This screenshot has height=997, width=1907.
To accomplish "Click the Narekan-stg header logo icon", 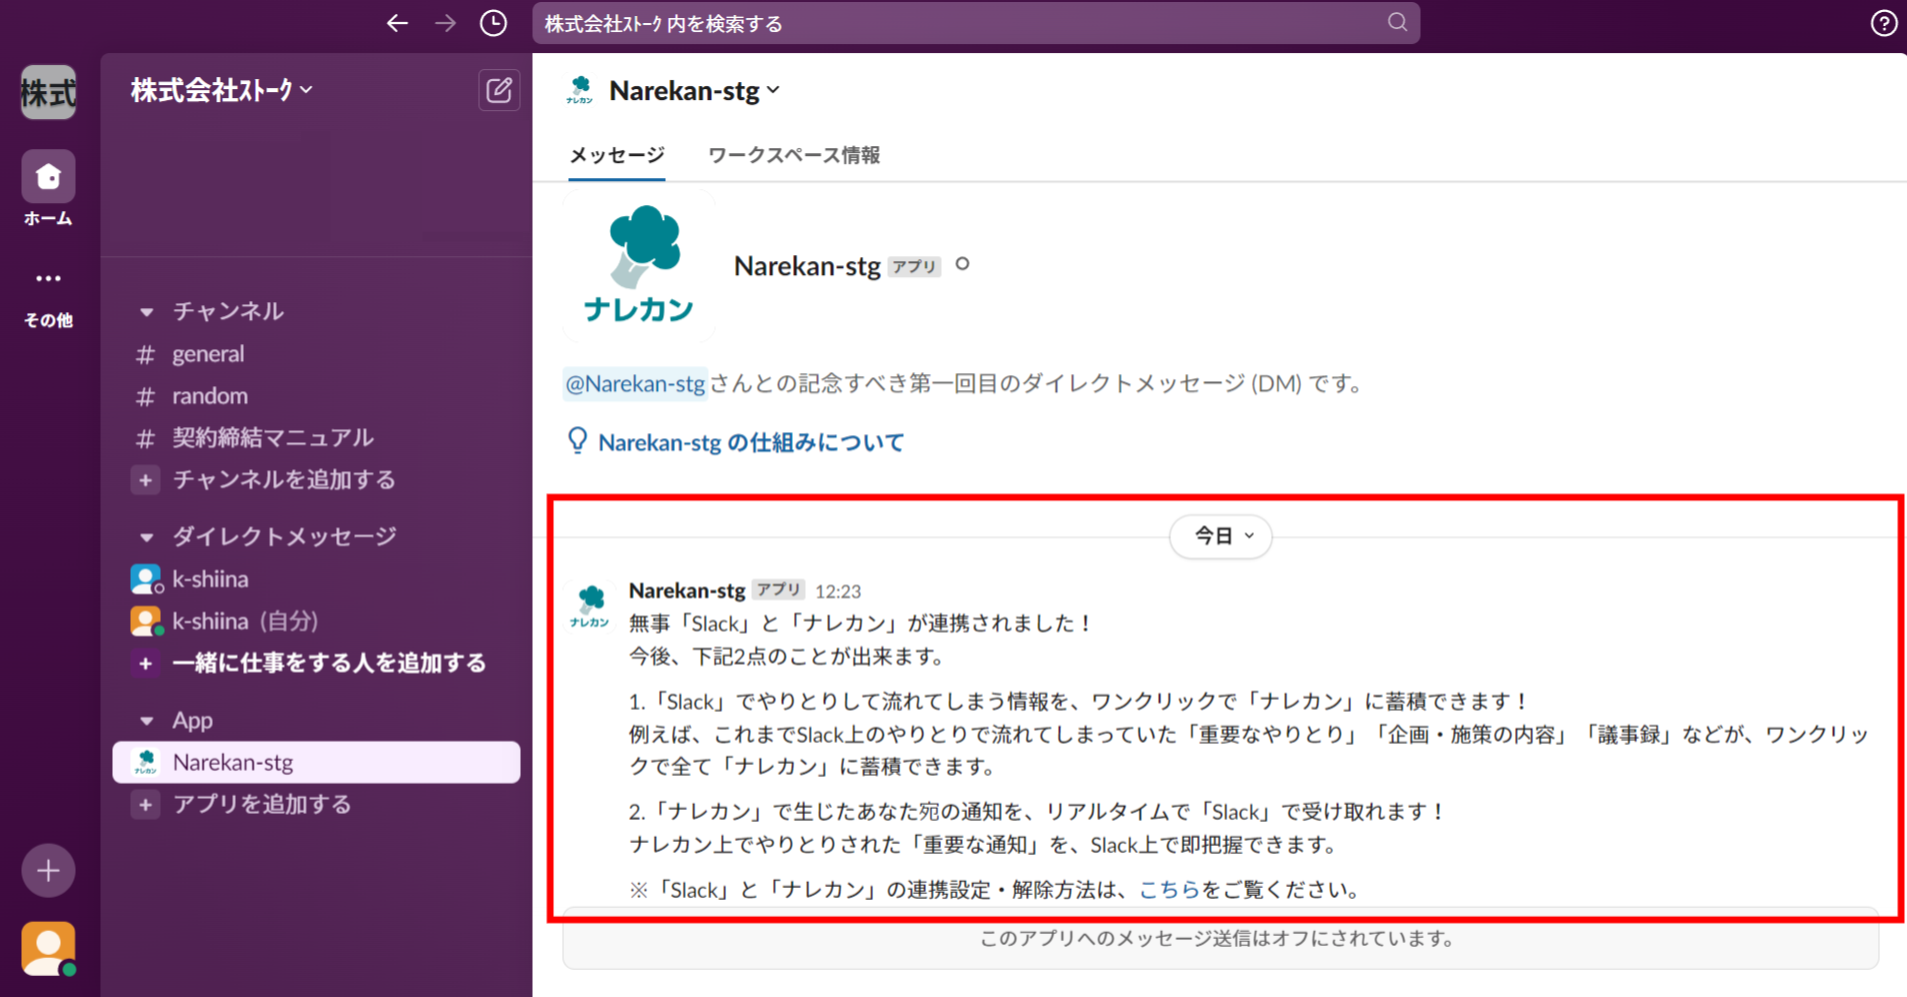I will [x=580, y=90].
